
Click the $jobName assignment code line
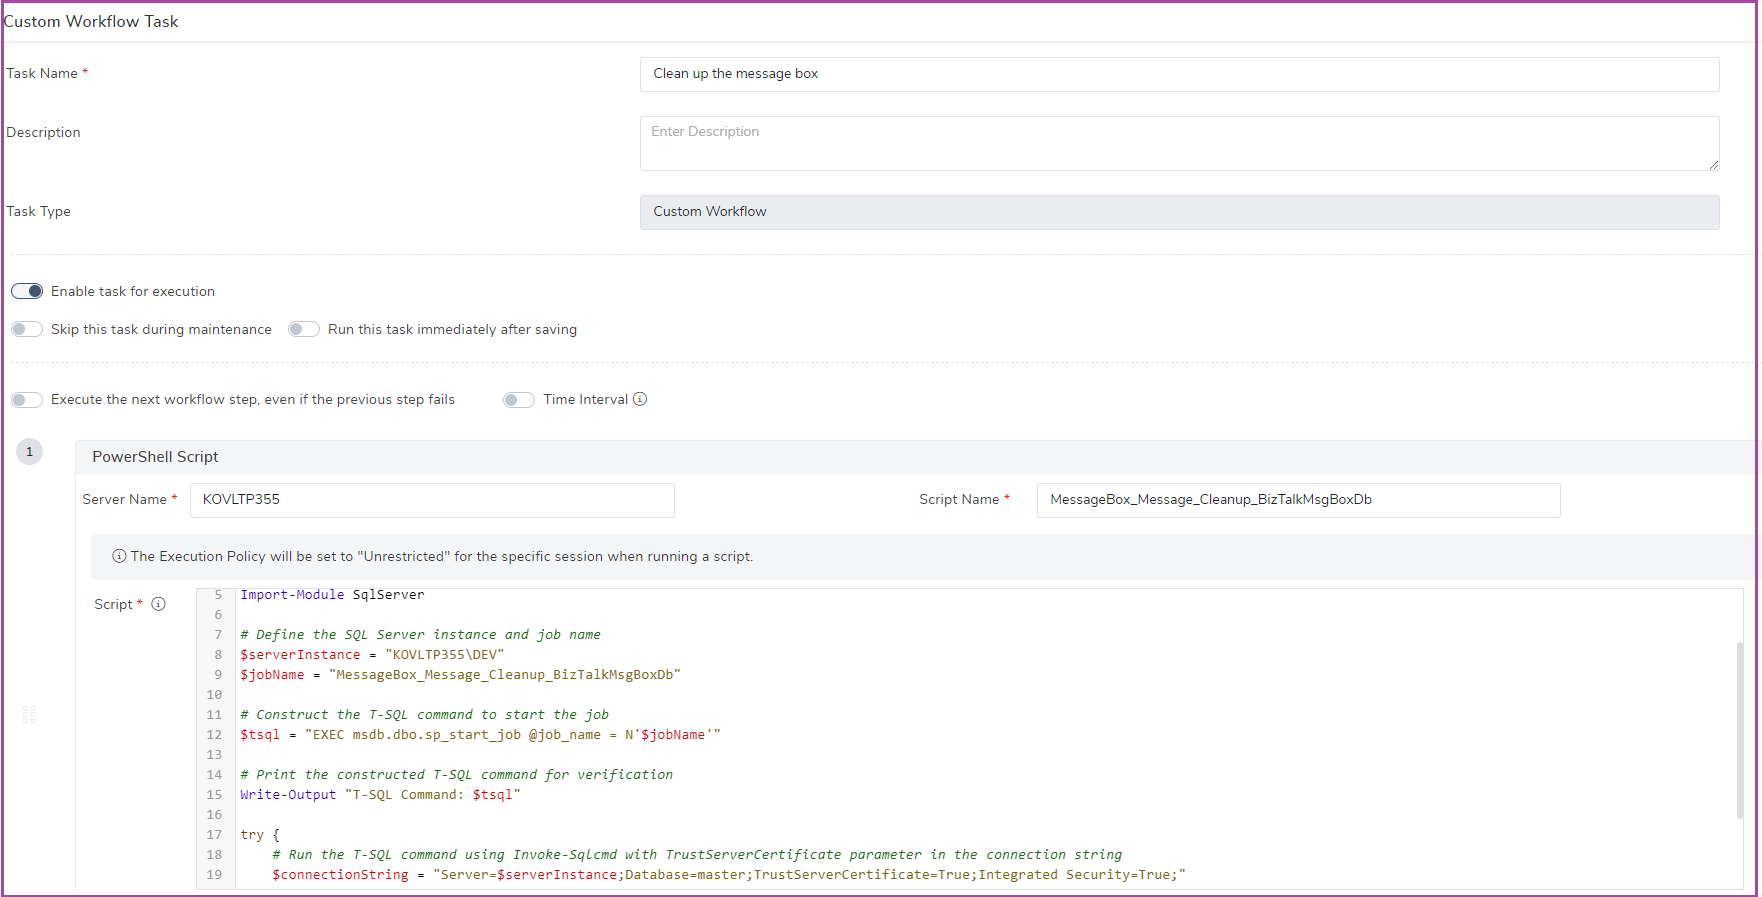pyautogui.click(x=460, y=675)
